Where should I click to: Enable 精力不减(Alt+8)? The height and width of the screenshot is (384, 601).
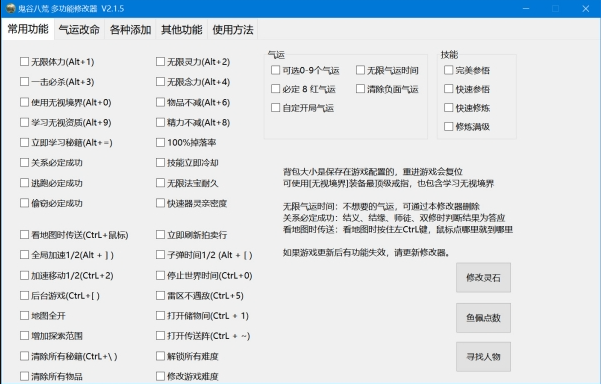(x=161, y=122)
